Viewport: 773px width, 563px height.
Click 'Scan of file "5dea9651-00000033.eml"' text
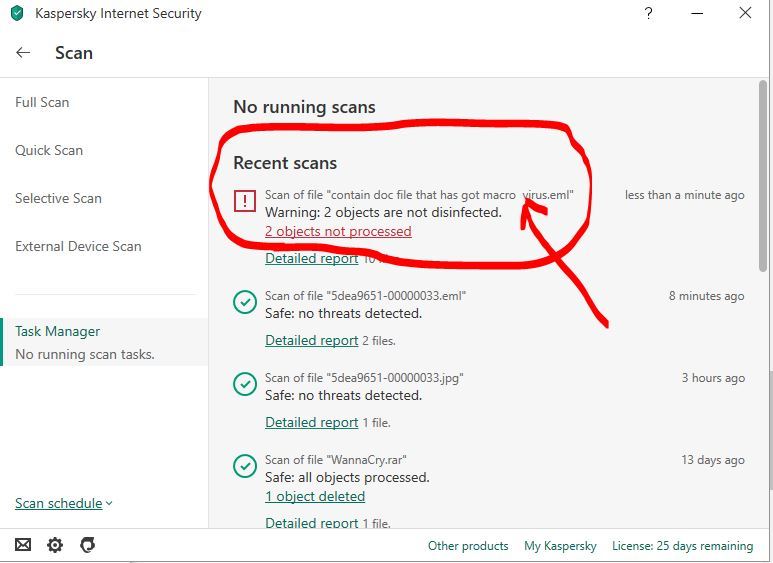(x=365, y=296)
